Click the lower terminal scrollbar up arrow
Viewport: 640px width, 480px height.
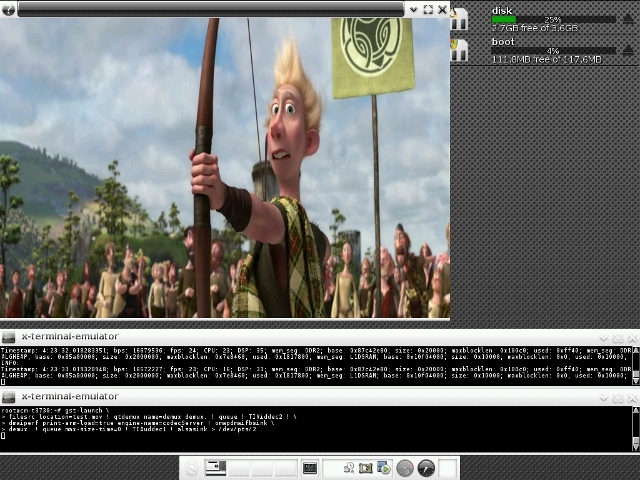pos(636,410)
